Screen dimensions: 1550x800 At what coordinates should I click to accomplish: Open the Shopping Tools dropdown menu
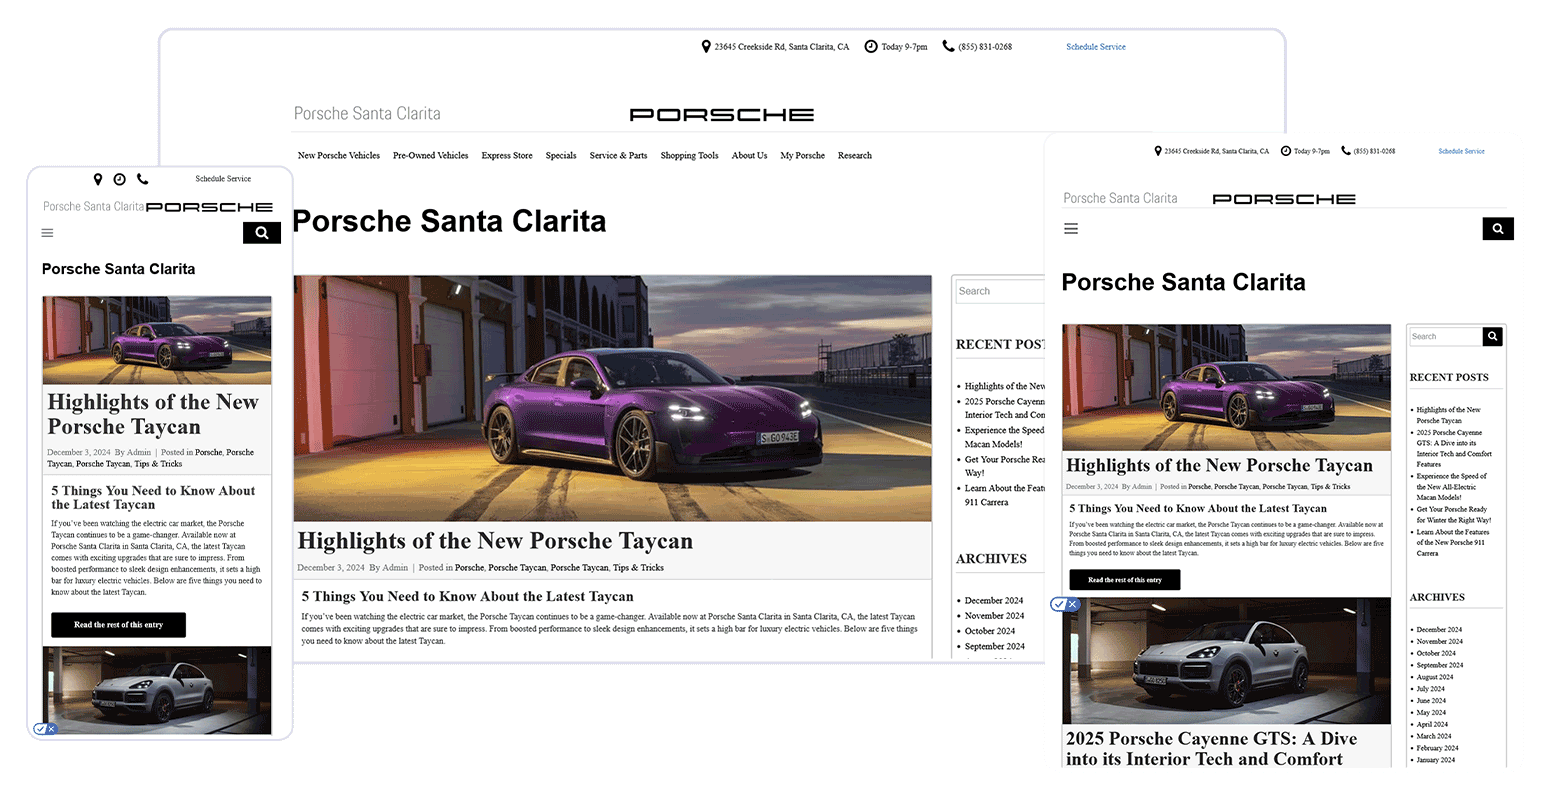[689, 155]
